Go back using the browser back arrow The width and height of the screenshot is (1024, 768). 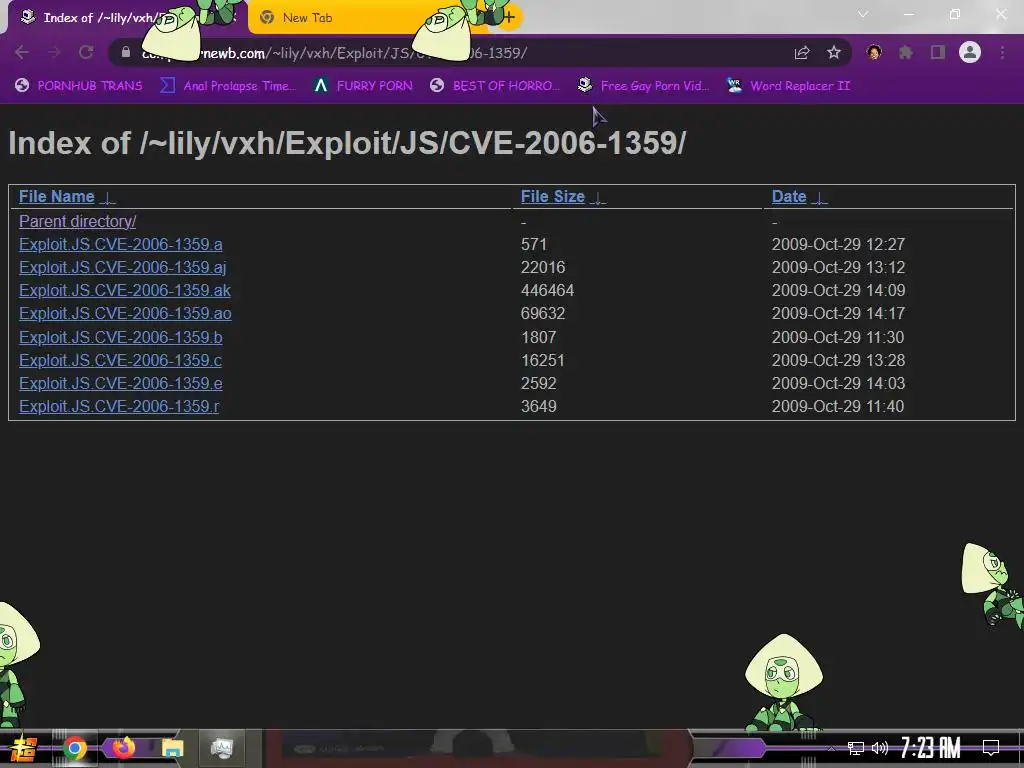(x=22, y=53)
